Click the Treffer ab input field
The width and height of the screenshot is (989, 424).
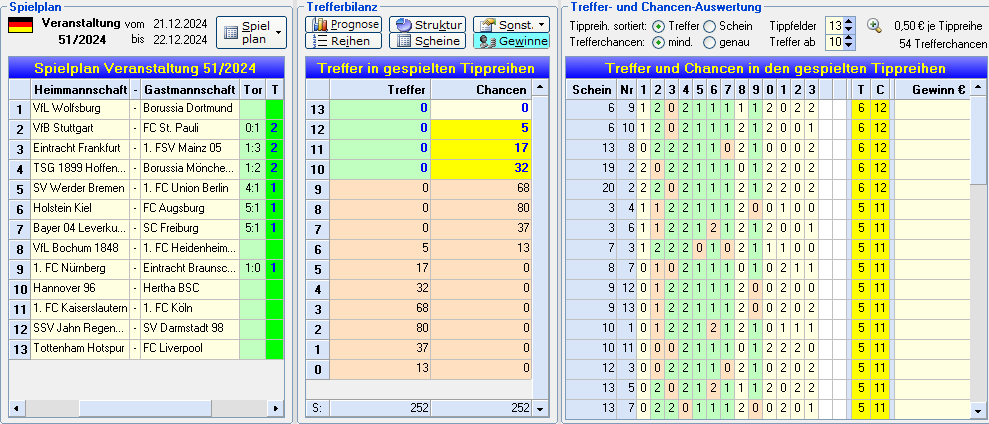click(835, 43)
